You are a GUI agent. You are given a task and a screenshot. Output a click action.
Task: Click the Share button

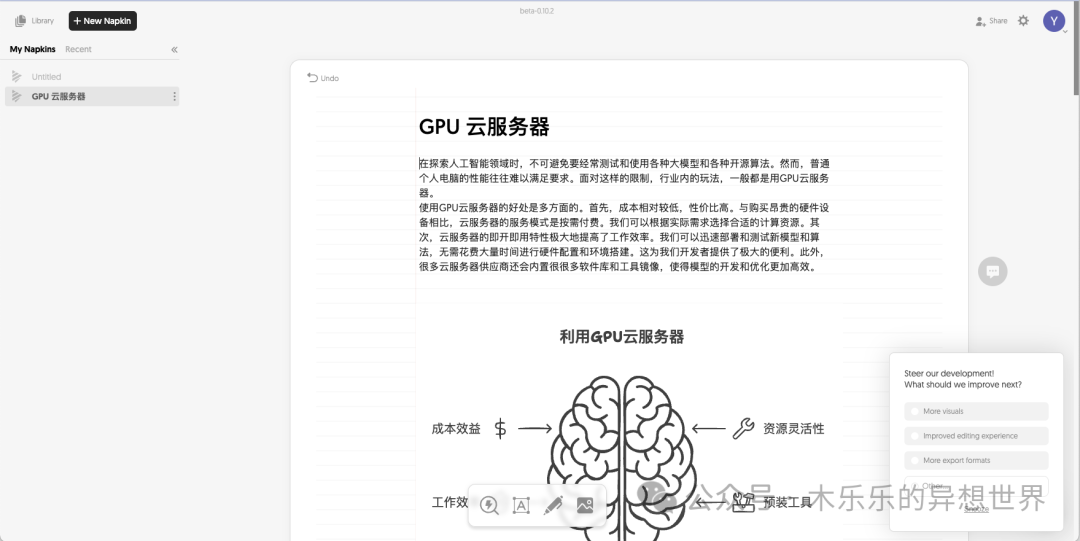tap(991, 21)
